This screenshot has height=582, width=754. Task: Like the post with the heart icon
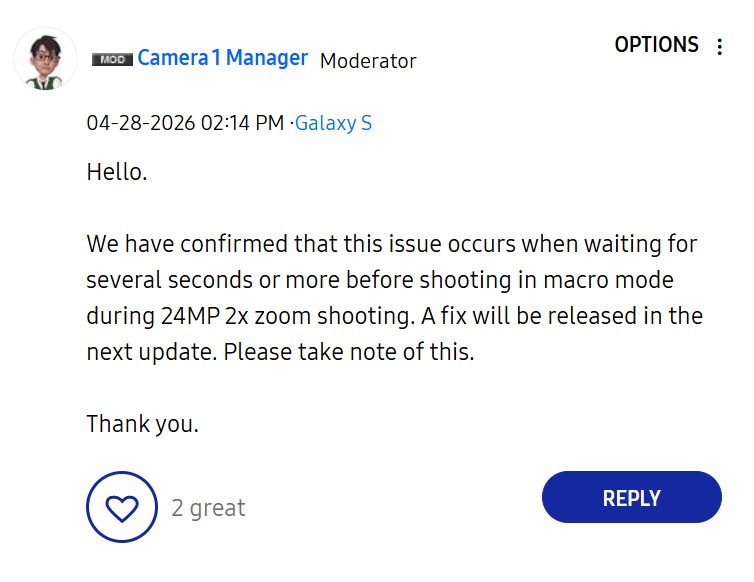(122, 508)
